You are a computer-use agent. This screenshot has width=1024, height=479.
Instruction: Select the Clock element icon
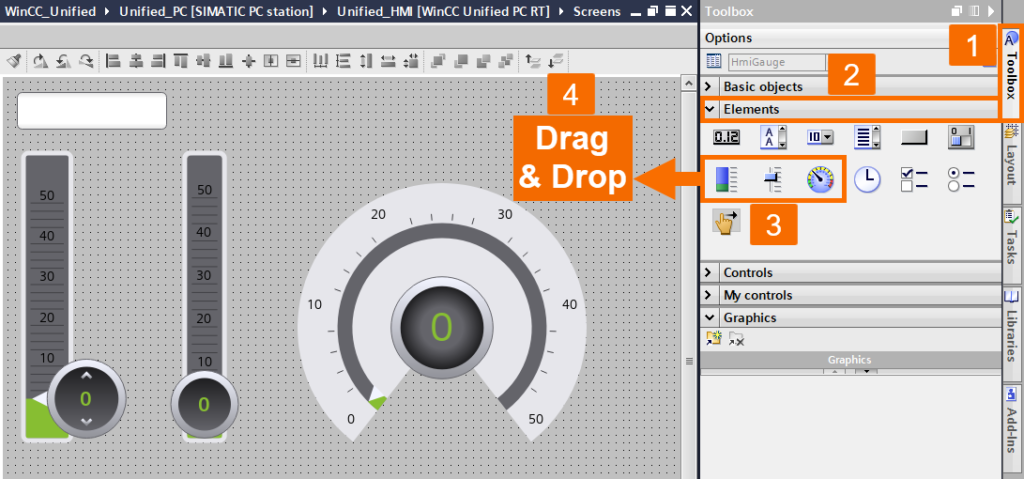[867, 179]
